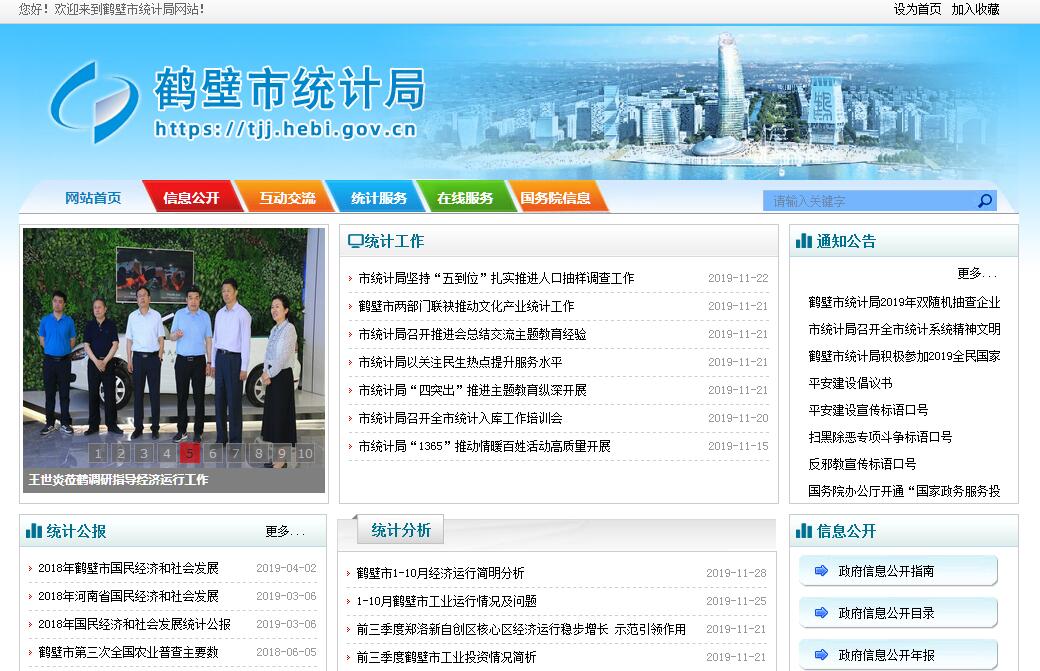This screenshot has width=1040, height=671.
Task: Click 设为首页 link at top
Action: (x=917, y=9)
